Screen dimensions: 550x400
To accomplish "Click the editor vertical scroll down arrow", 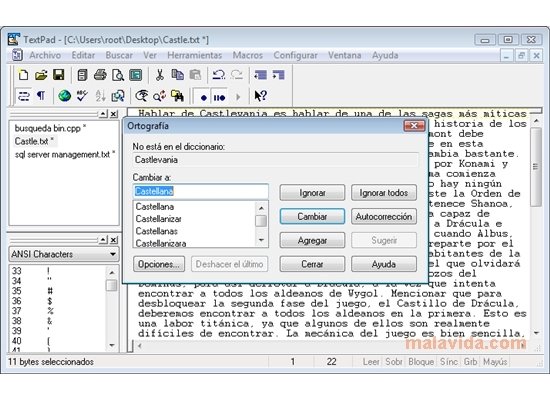I will [536, 333].
